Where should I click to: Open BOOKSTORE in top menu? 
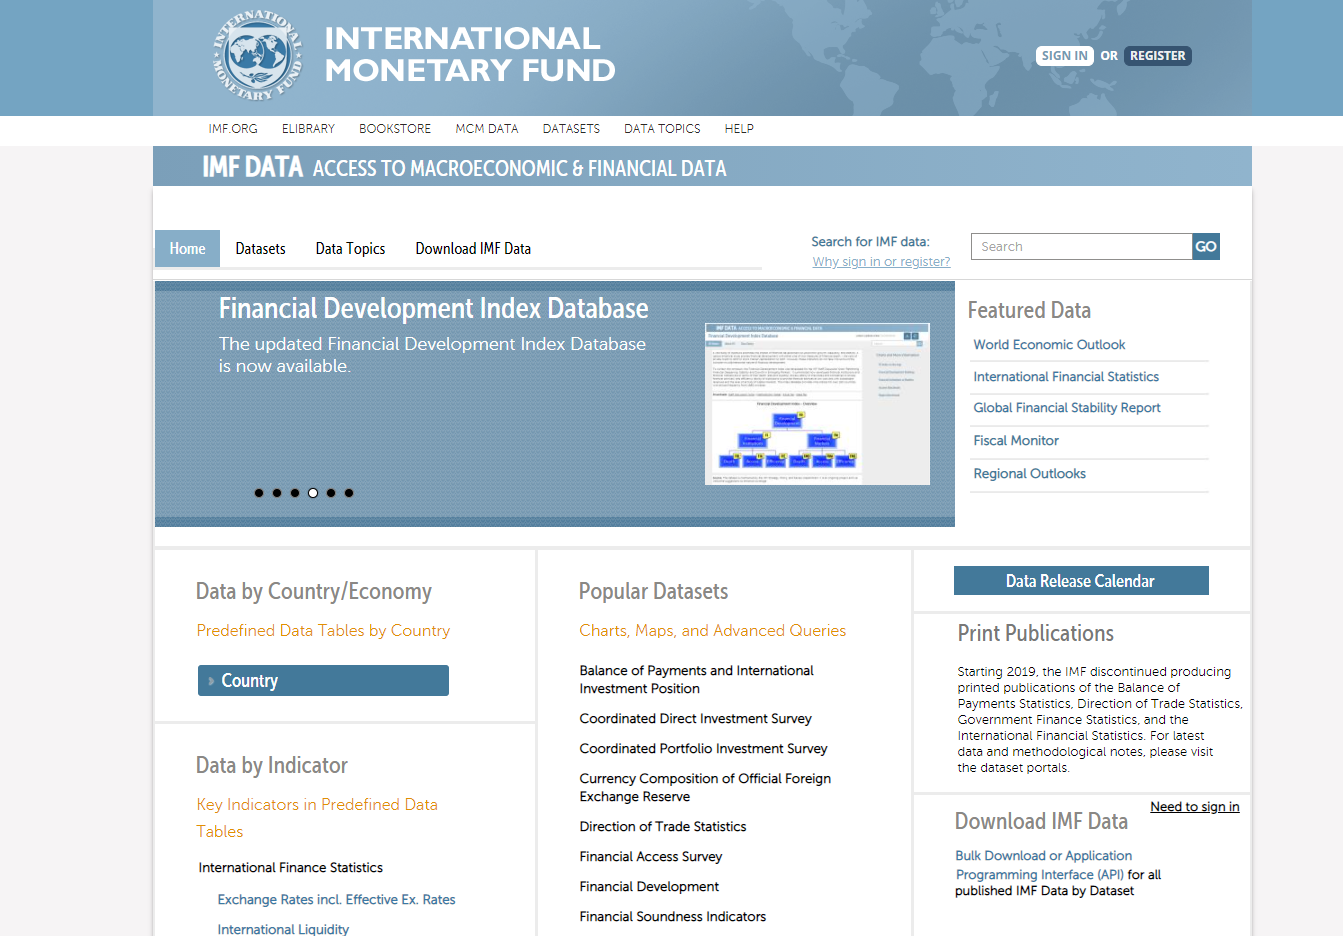[395, 129]
